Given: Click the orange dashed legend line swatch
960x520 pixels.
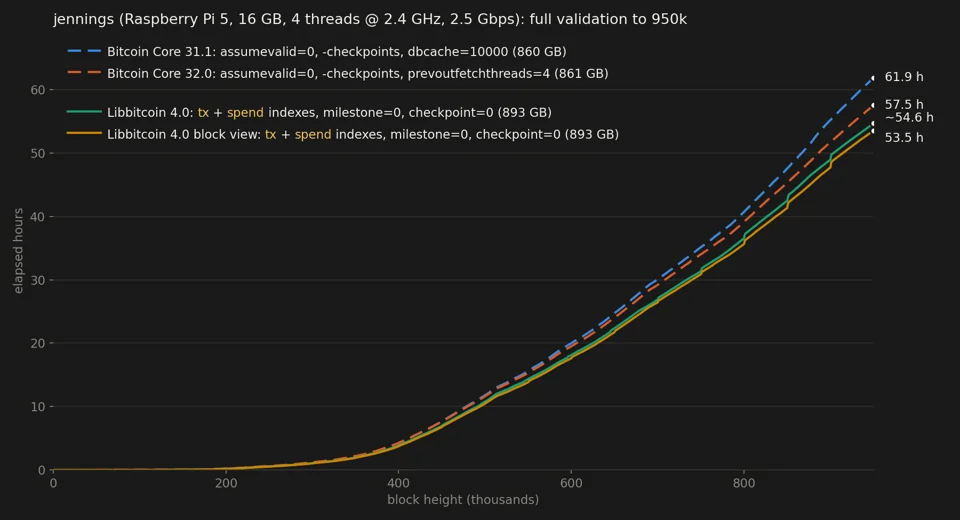Looking at the screenshot, I should point(84,72).
